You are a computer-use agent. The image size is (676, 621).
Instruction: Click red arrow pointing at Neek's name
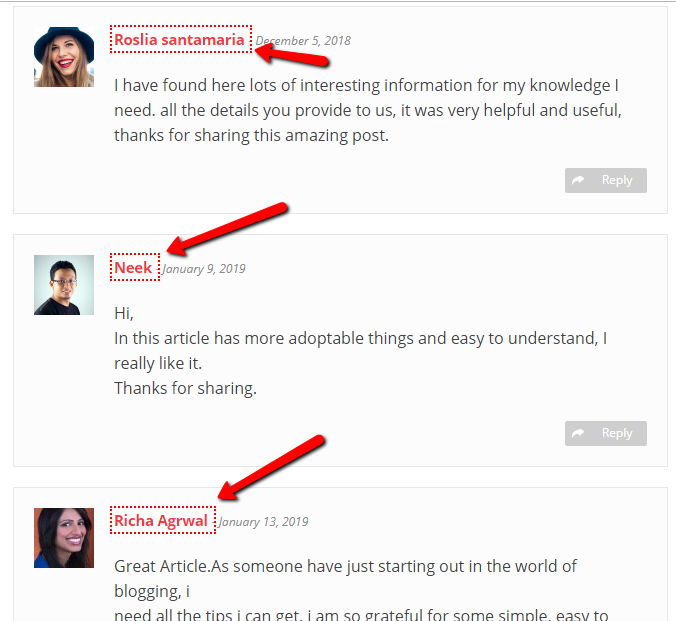point(227,229)
